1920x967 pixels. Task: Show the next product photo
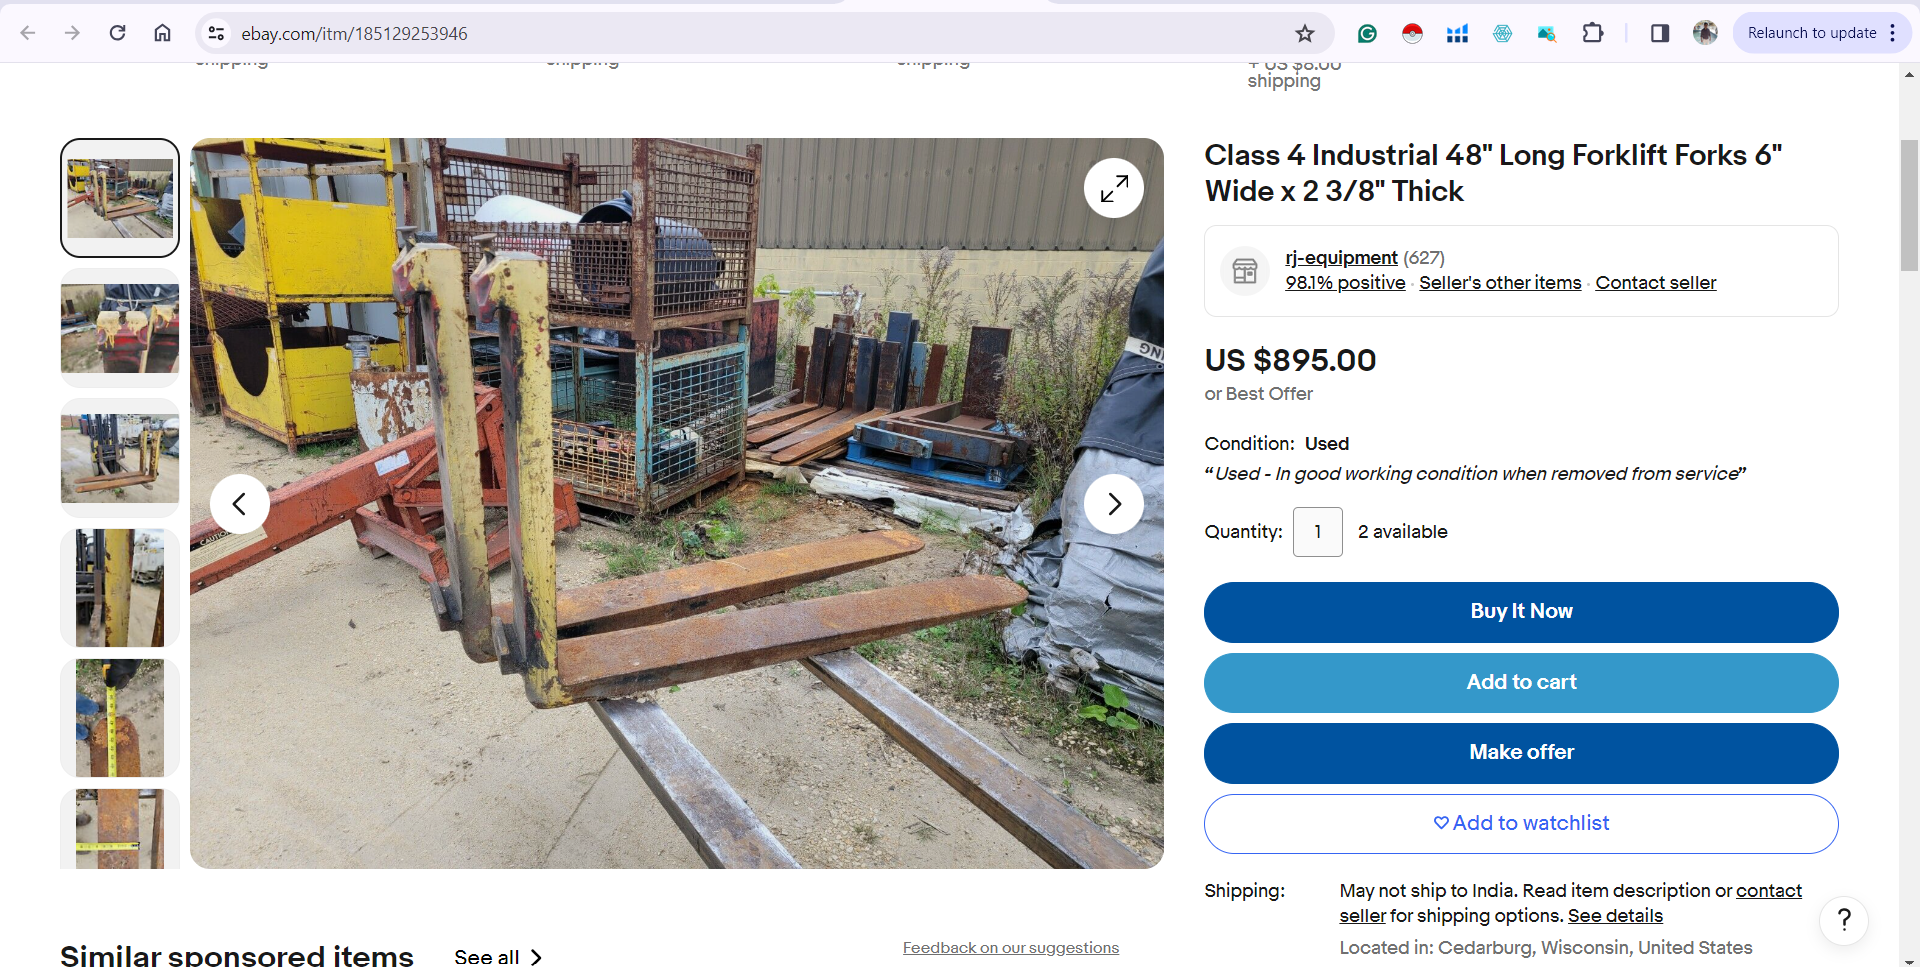tap(1113, 504)
